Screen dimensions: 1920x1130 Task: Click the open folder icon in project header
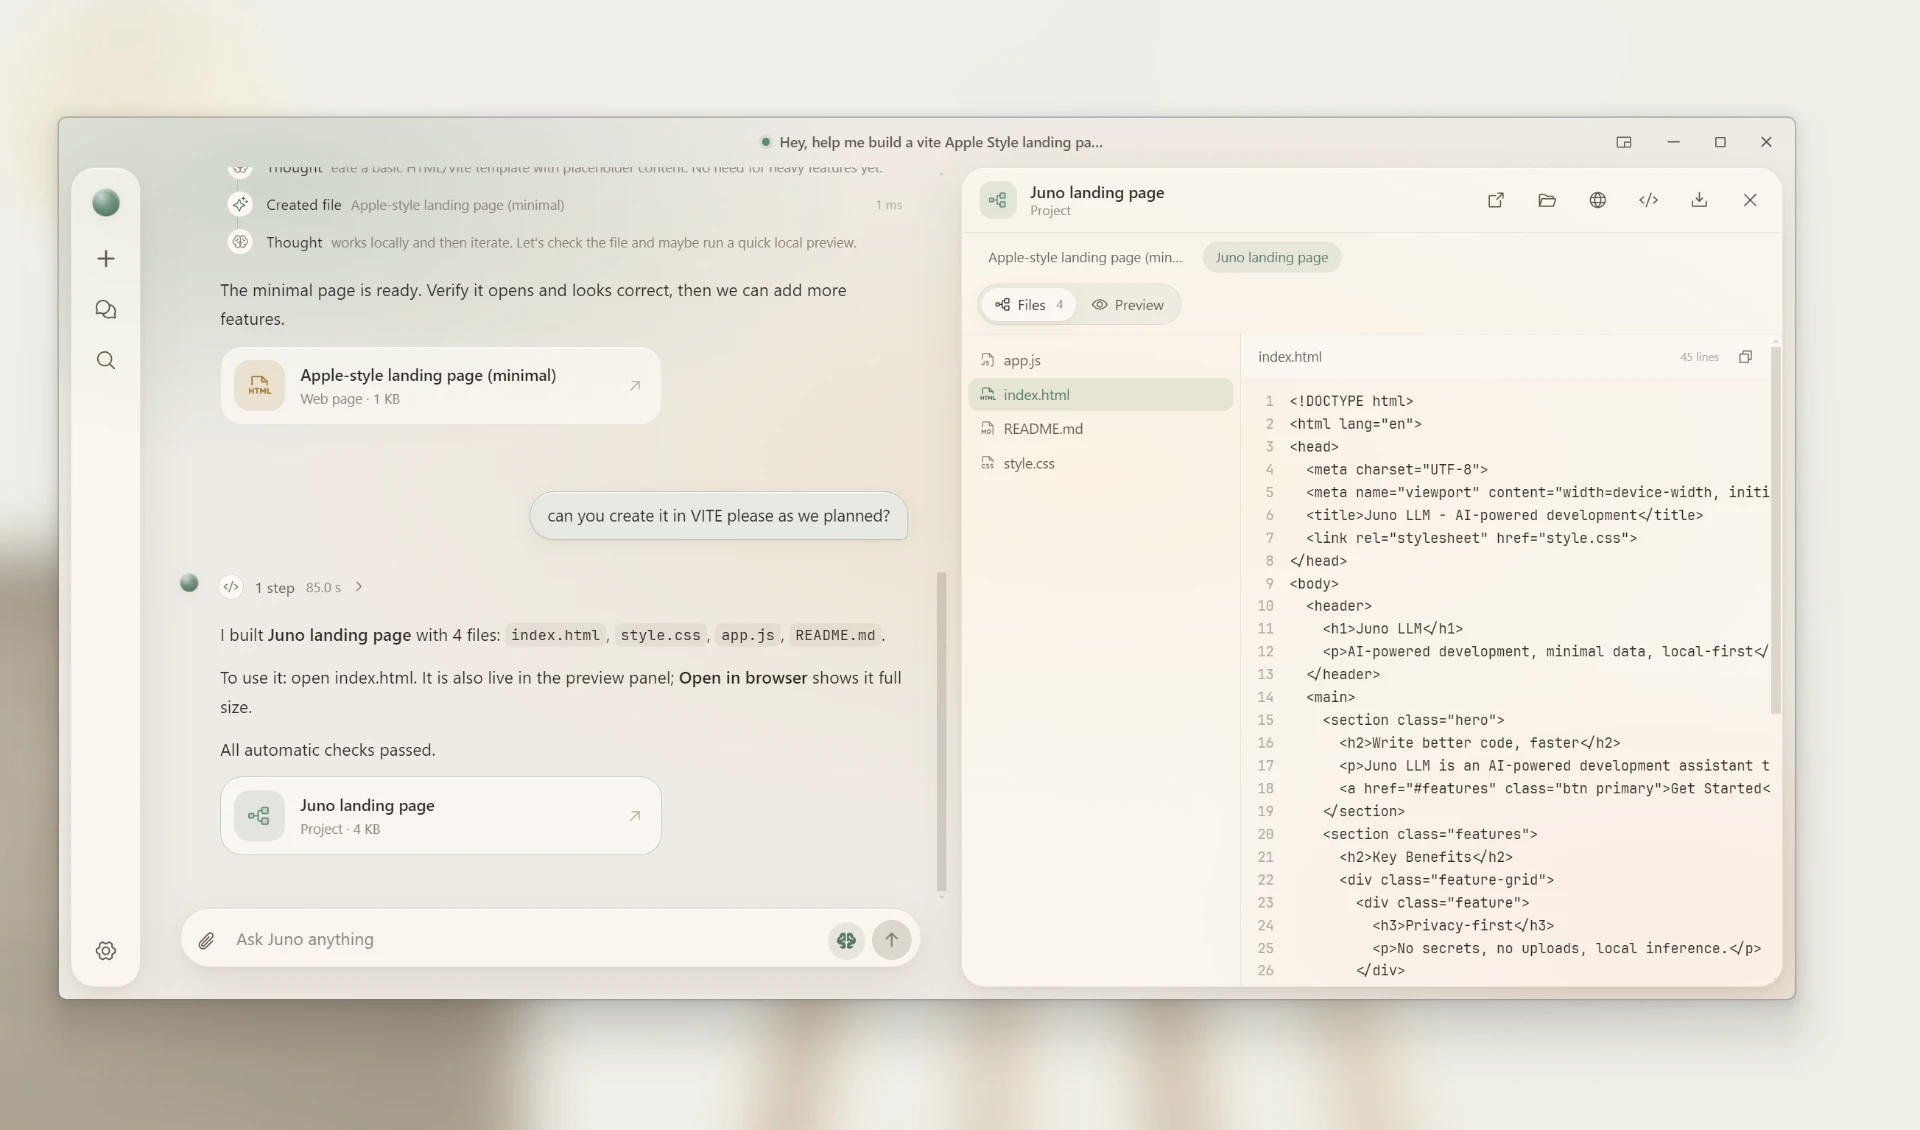pos(1547,200)
